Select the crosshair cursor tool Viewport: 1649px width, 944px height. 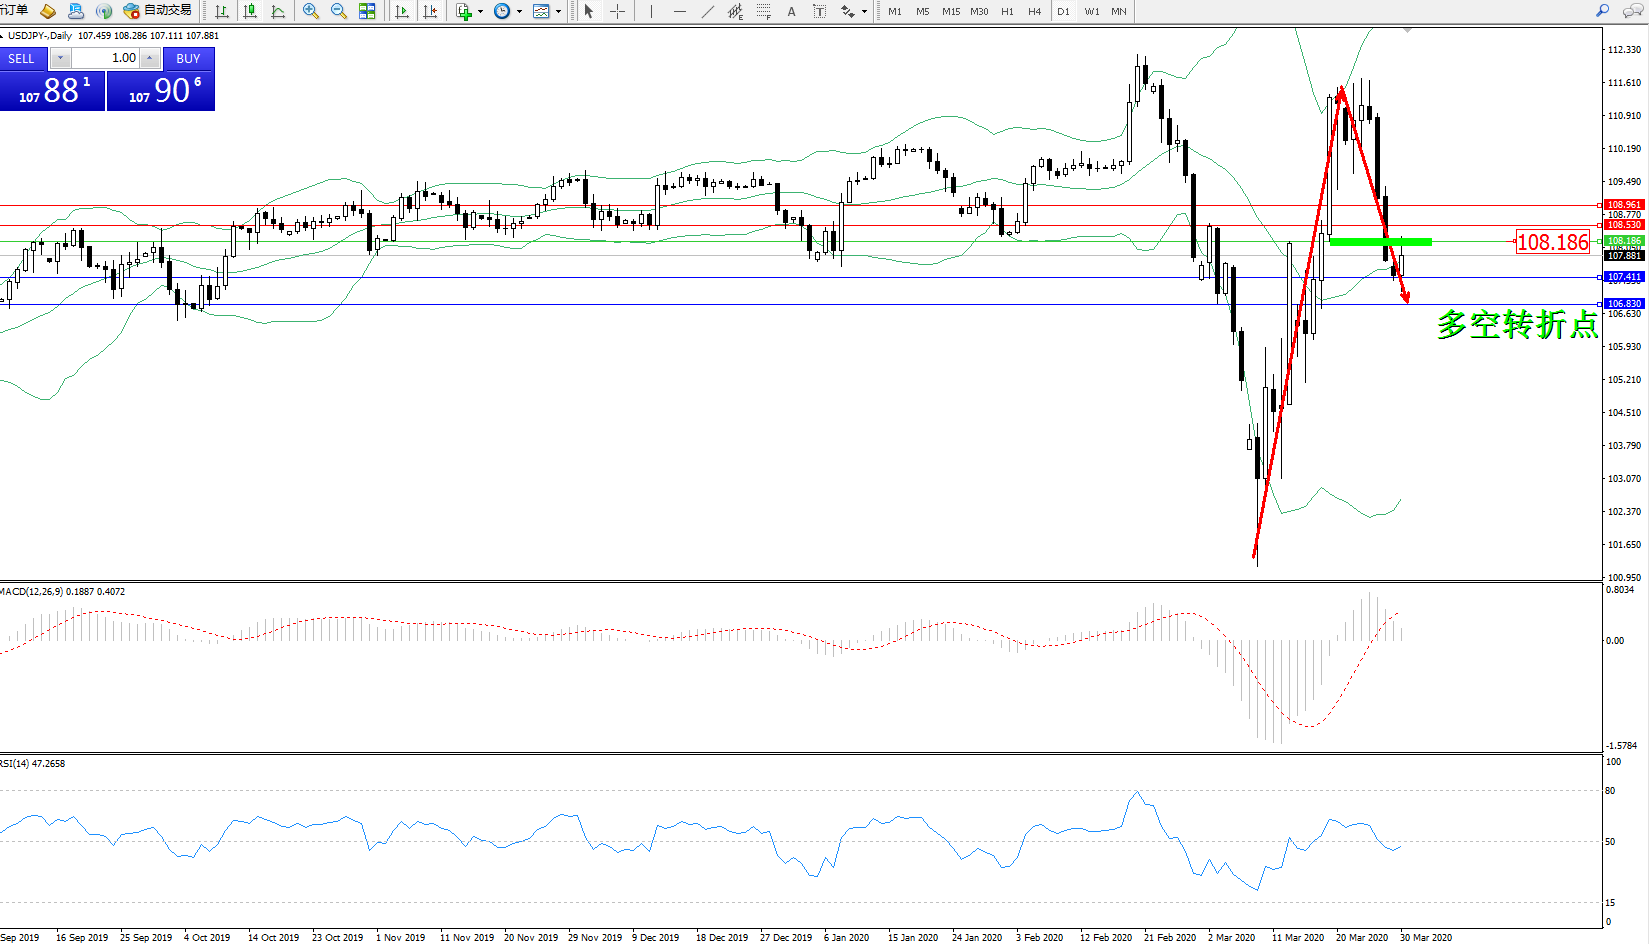(x=618, y=11)
